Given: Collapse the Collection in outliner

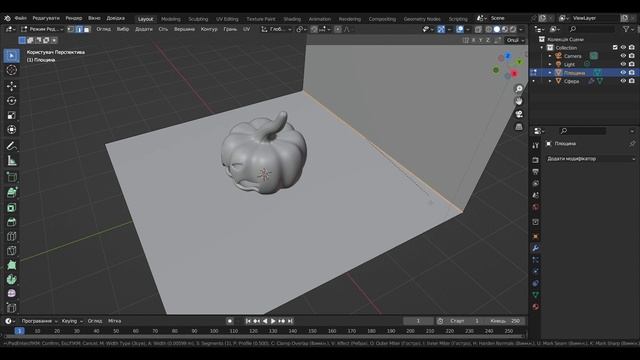Looking at the screenshot, I should click(x=542, y=48).
